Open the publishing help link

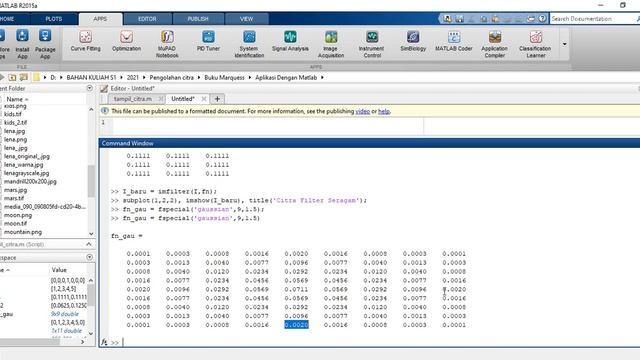pyautogui.click(x=384, y=111)
